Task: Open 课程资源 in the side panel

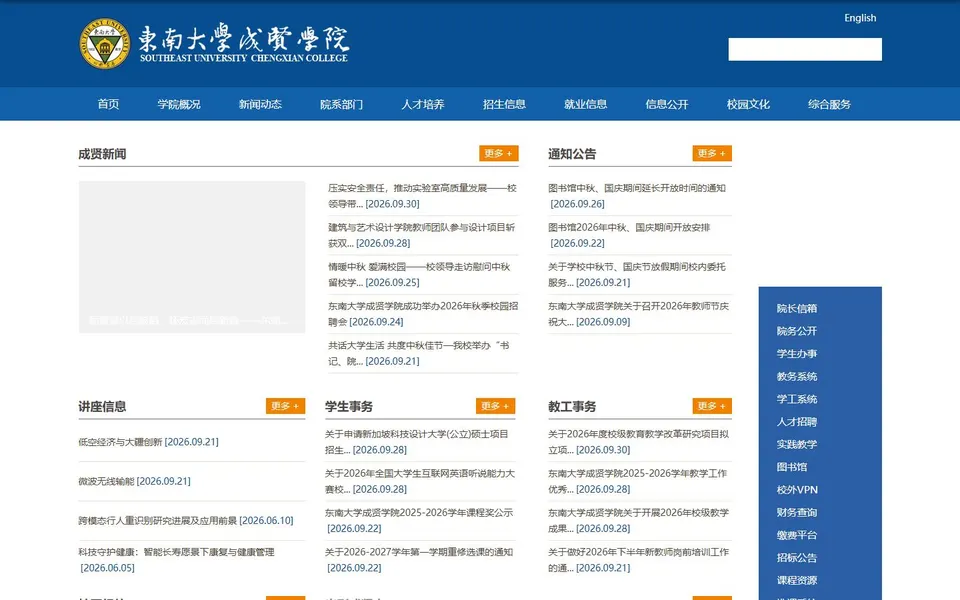Action: [x=797, y=580]
